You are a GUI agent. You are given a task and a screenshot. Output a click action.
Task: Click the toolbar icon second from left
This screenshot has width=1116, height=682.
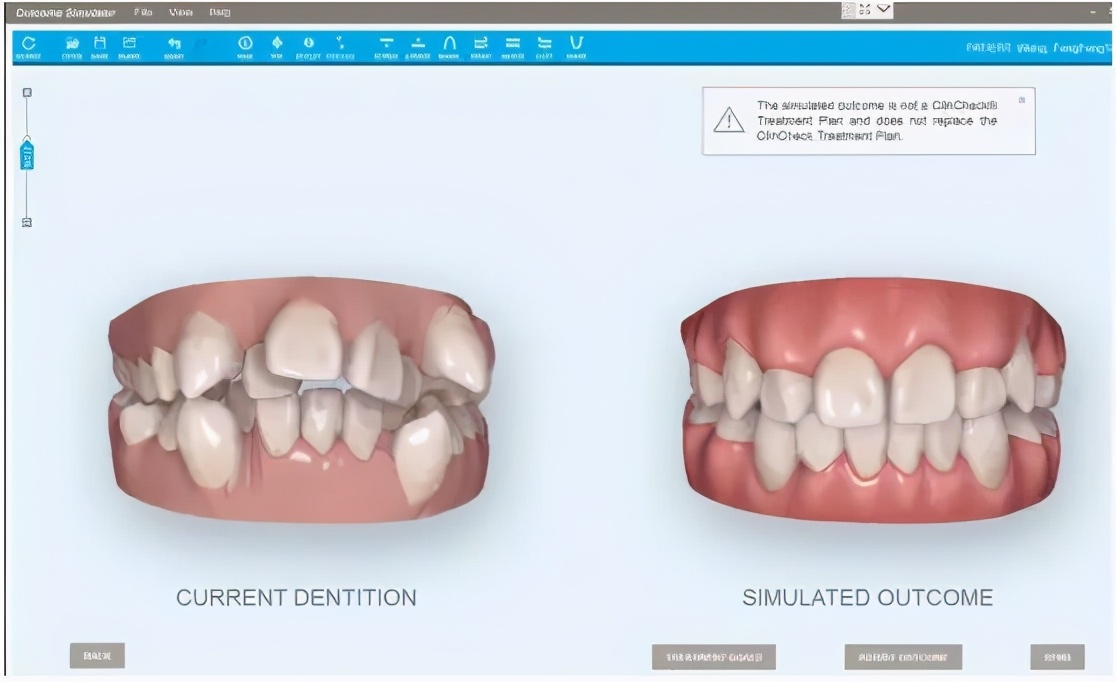(x=72, y=43)
